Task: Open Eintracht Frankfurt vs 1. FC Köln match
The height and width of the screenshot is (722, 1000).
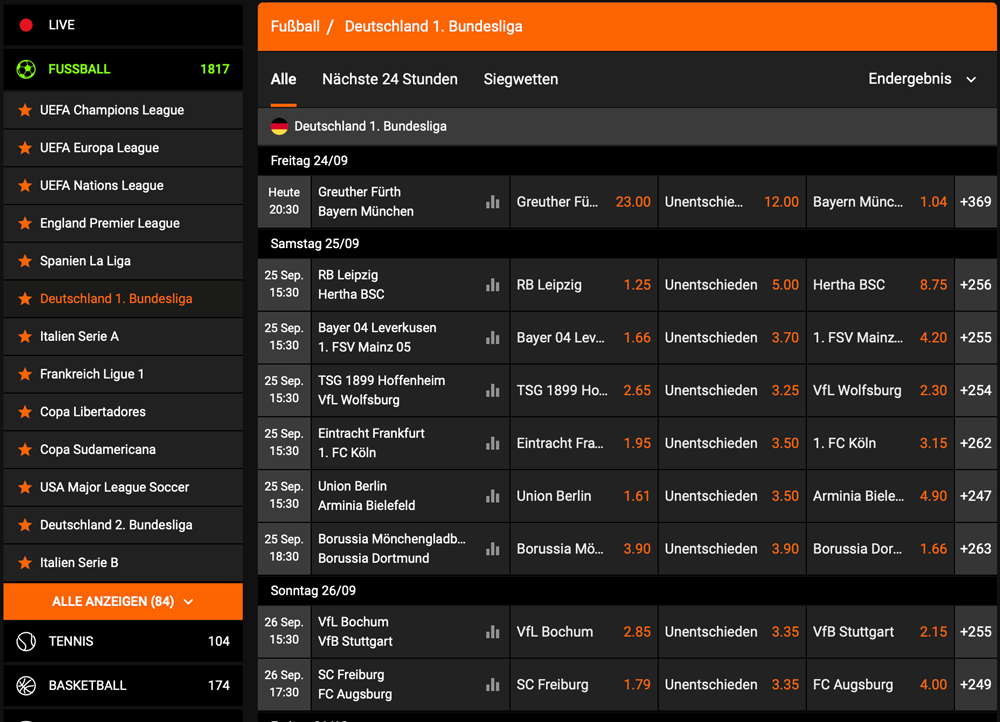Action: click(371, 443)
